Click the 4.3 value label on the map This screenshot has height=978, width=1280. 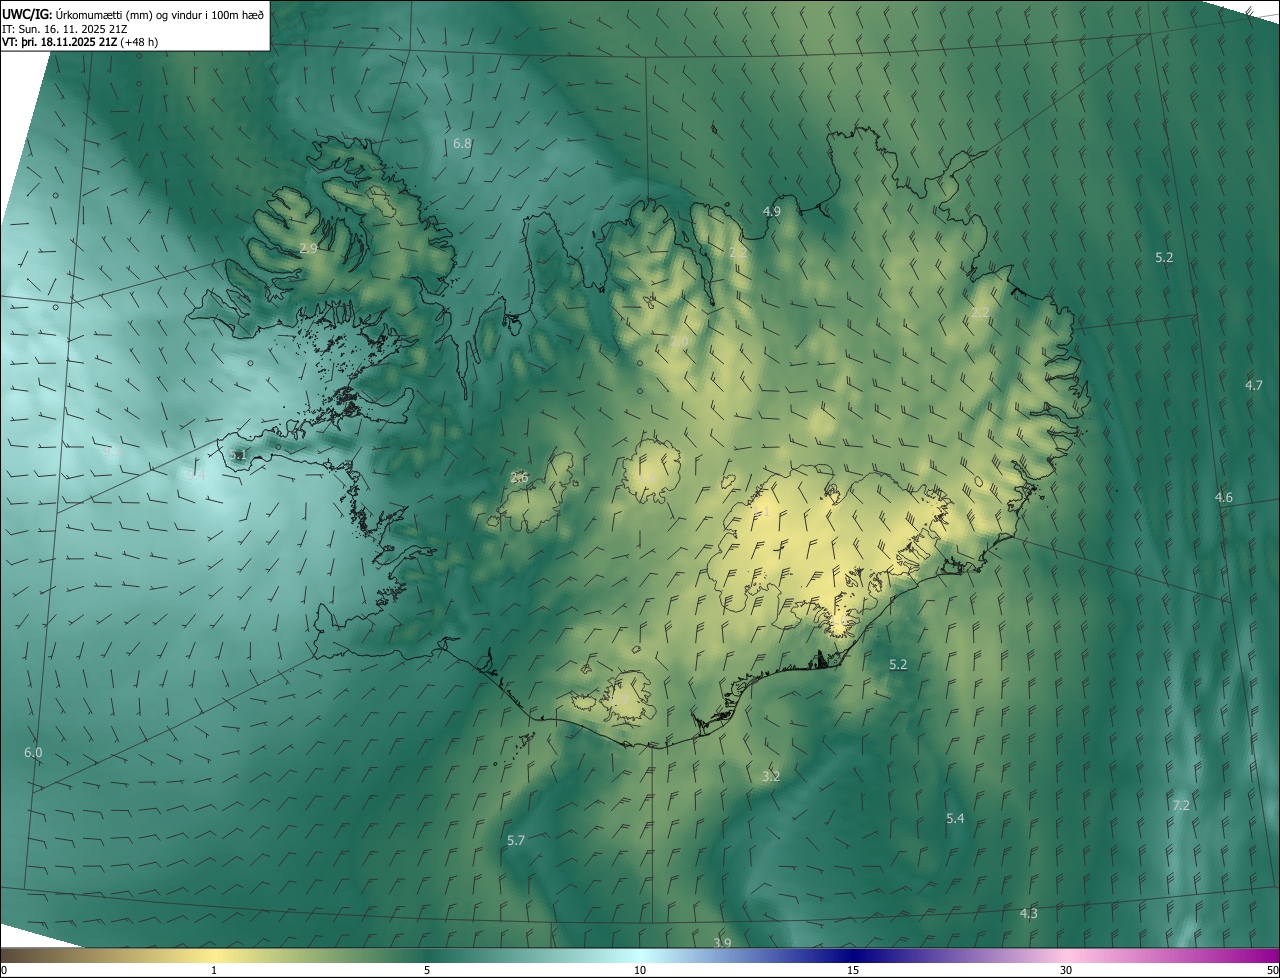pyautogui.click(x=1028, y=914)
